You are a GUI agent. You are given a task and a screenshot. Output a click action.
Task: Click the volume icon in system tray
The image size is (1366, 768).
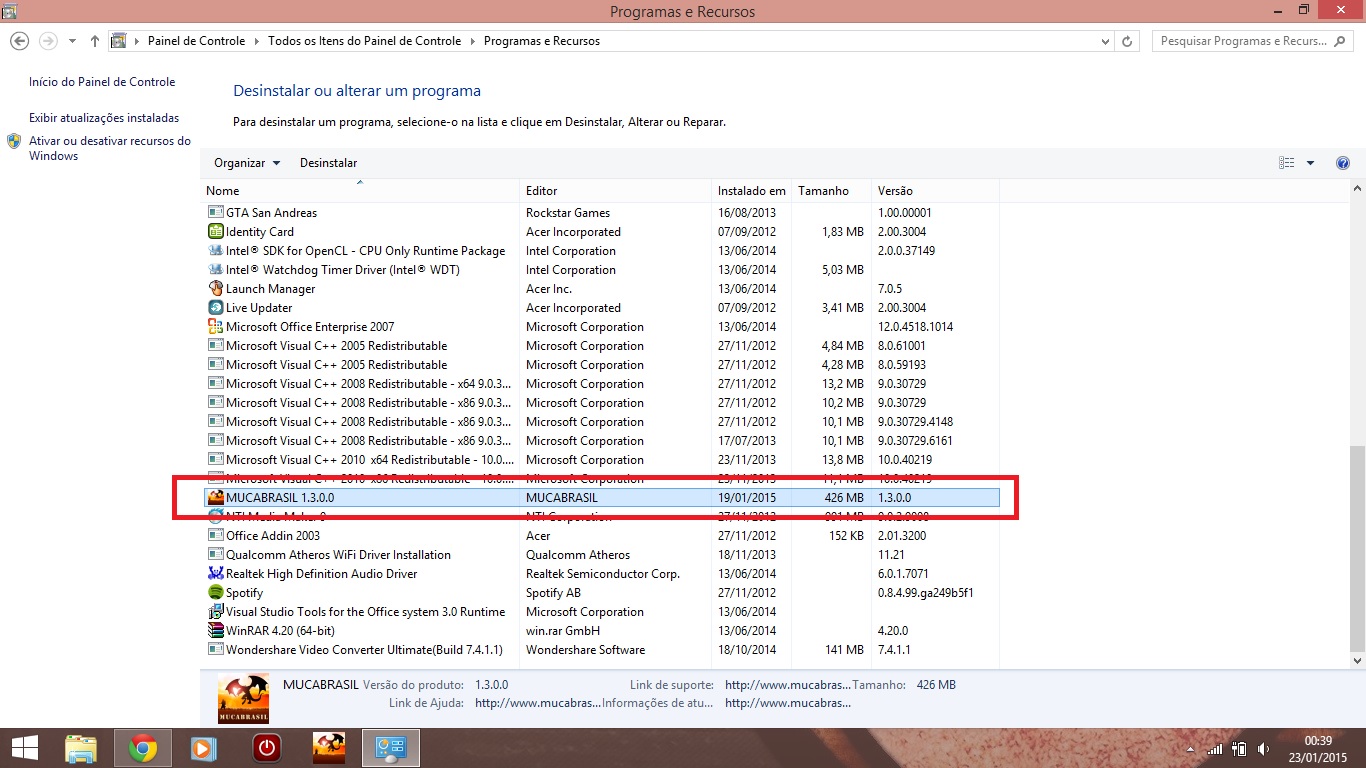tap(1263, 749)
